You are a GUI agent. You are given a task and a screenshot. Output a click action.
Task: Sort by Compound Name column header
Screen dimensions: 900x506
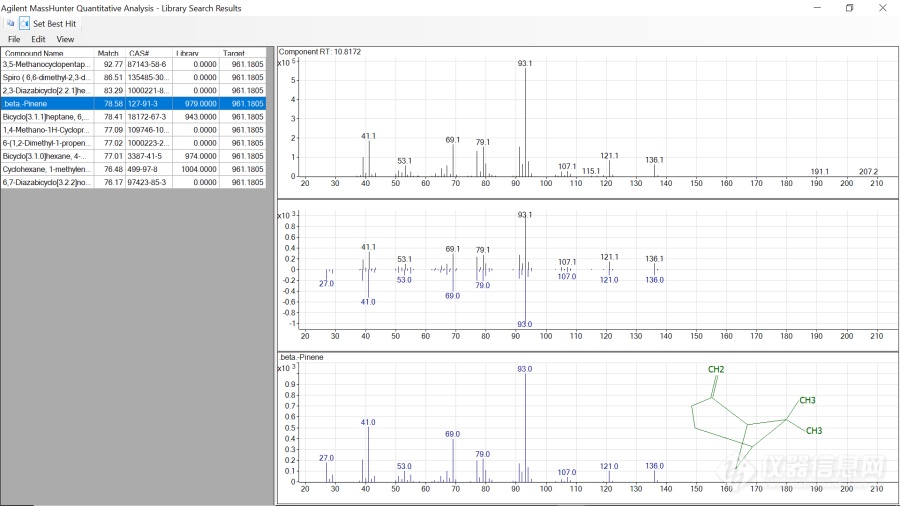47,53
